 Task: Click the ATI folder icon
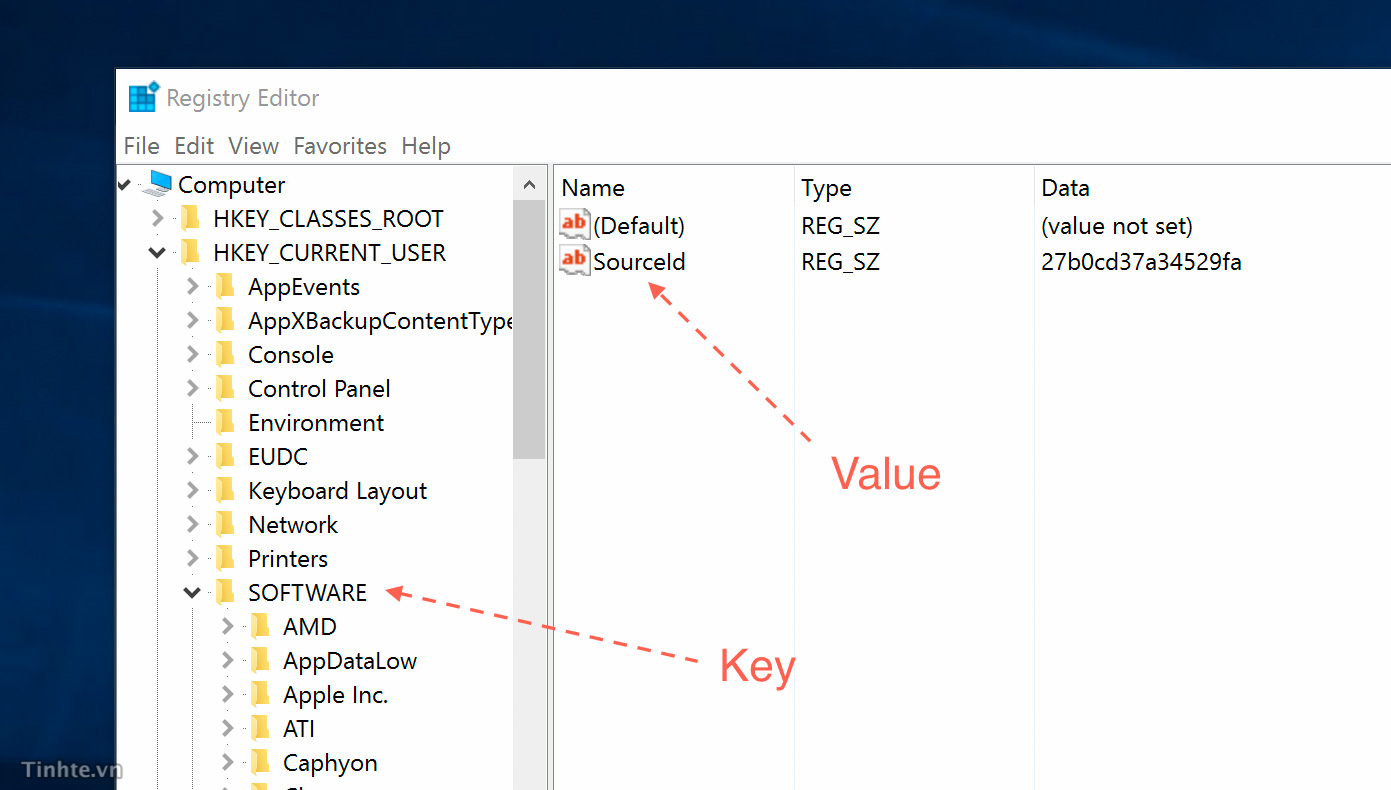[260, 729]
